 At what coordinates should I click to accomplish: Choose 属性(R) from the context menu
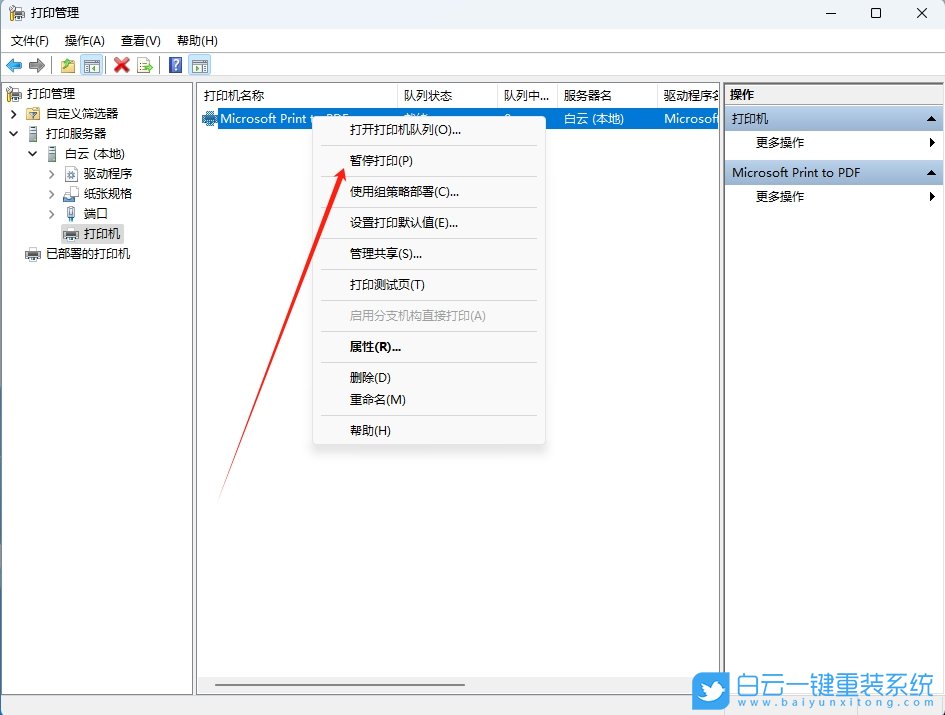(377, 347)
